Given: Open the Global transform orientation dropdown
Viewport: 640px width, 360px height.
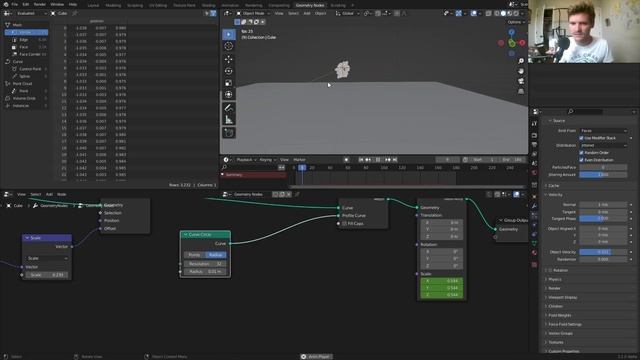Looking at the screenshot, I should coord(347,13).
